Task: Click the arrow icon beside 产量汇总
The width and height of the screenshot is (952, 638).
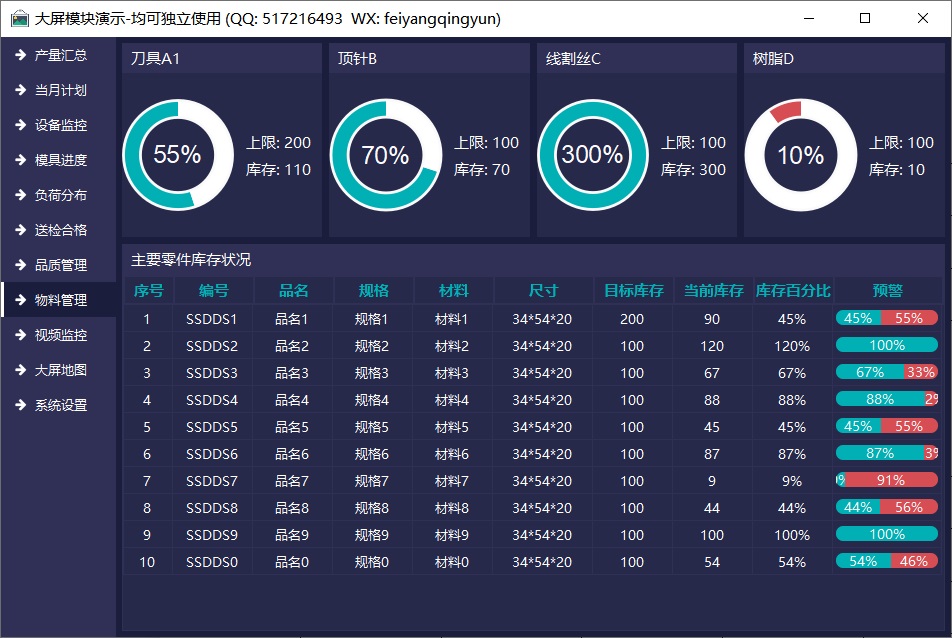Action: pos(19,55)
